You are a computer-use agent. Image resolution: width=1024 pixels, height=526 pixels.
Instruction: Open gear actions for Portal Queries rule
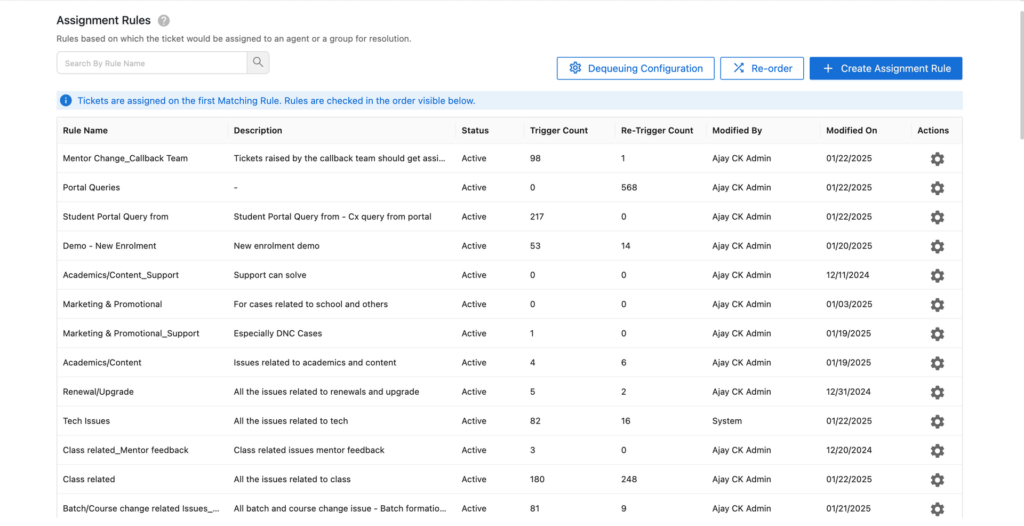click(937, 188)
